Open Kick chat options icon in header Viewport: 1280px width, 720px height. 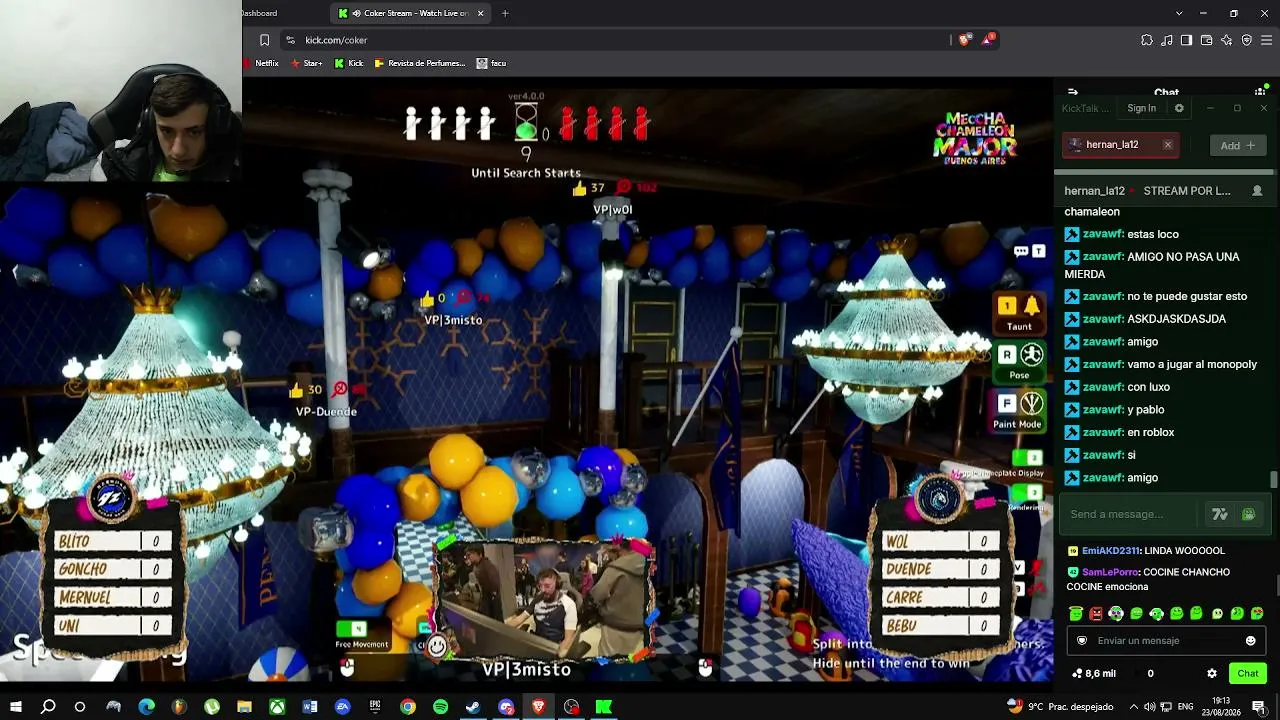coord(1260,92)
